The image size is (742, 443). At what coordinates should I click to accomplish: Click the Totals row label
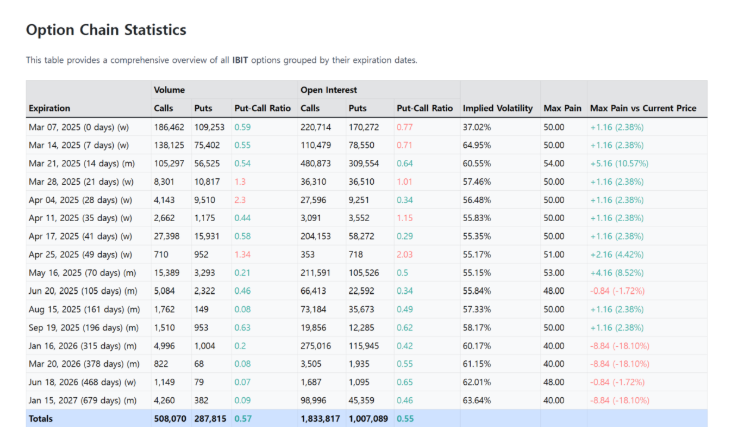point(41,419)
